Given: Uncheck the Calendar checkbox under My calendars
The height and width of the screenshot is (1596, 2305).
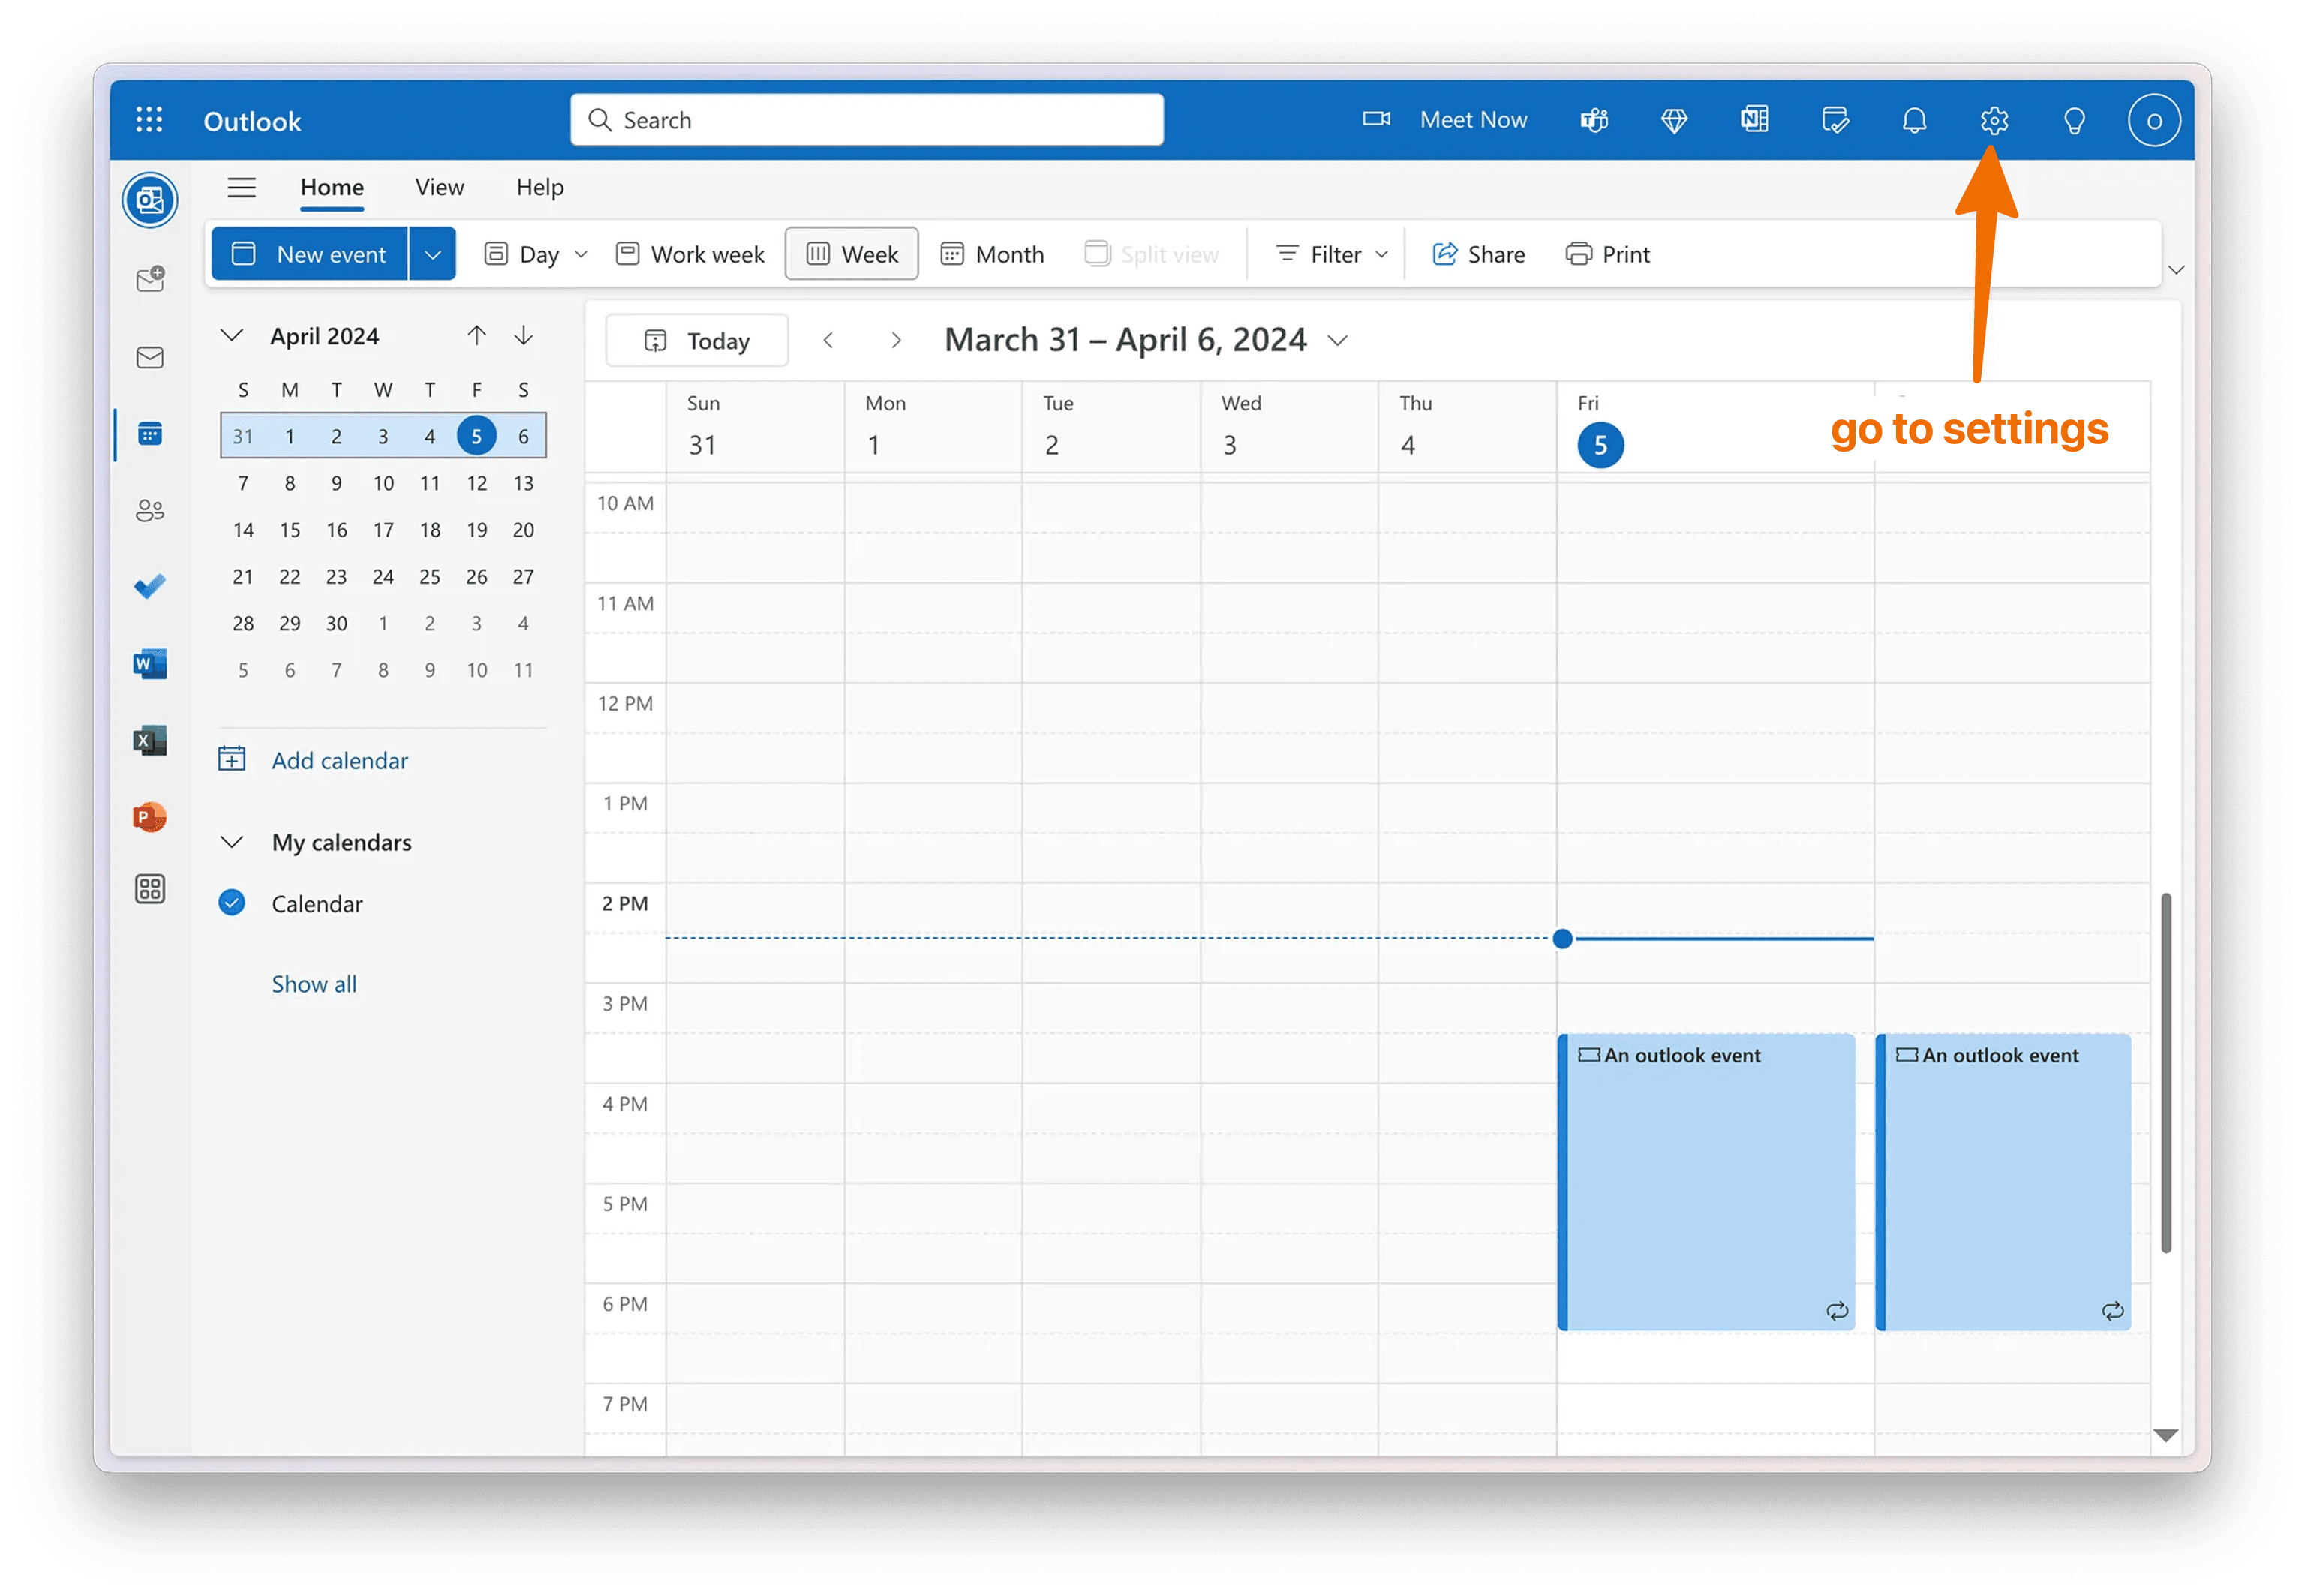Looking at the screenshot, I should [x=232, y=904].
